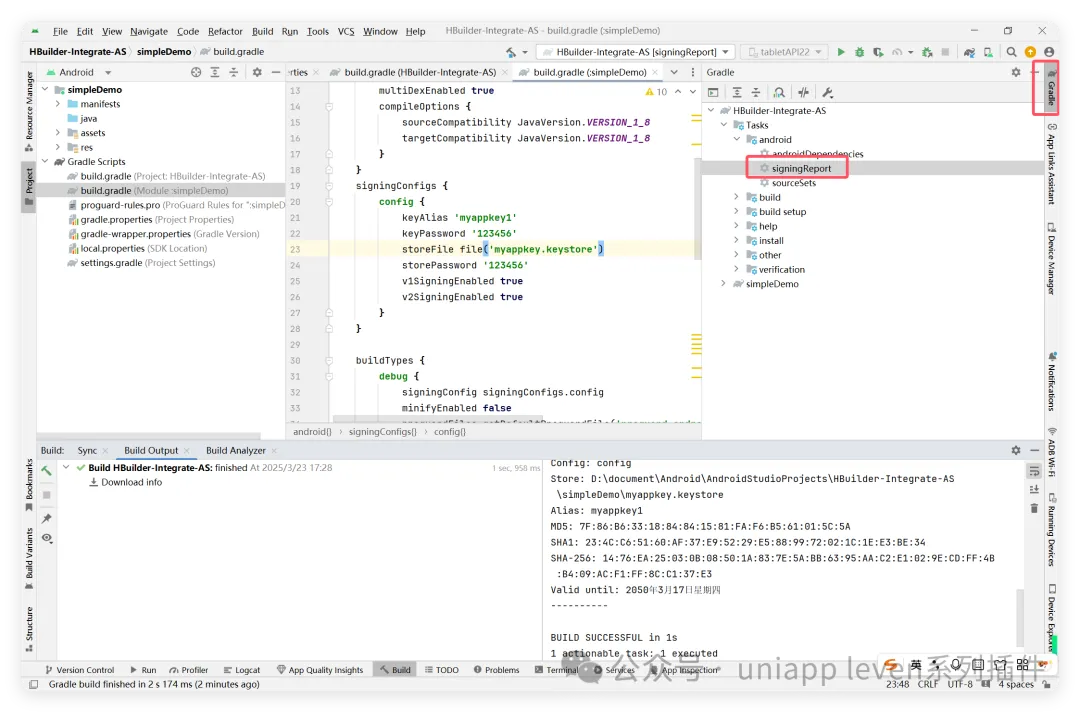Open the eye view options in Build panel
Viewport: 1080px width, 712px height.
coord(46,538)
